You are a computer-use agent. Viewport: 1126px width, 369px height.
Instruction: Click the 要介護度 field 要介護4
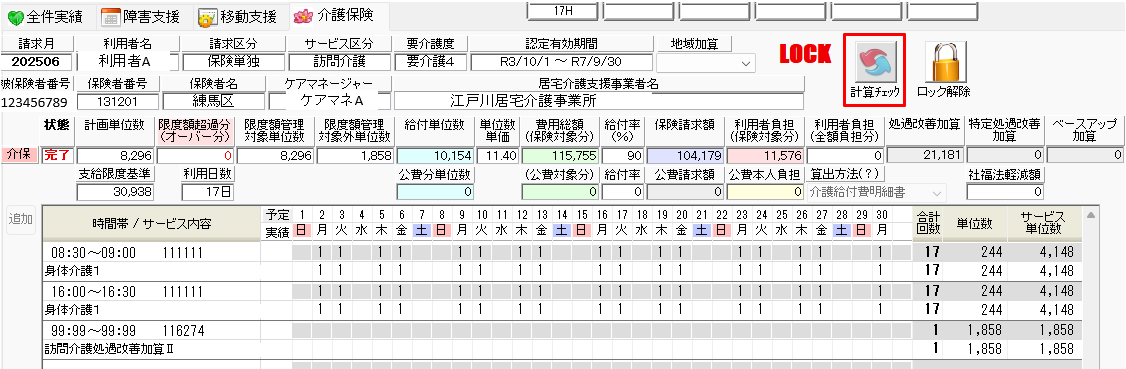pos(430,62)
